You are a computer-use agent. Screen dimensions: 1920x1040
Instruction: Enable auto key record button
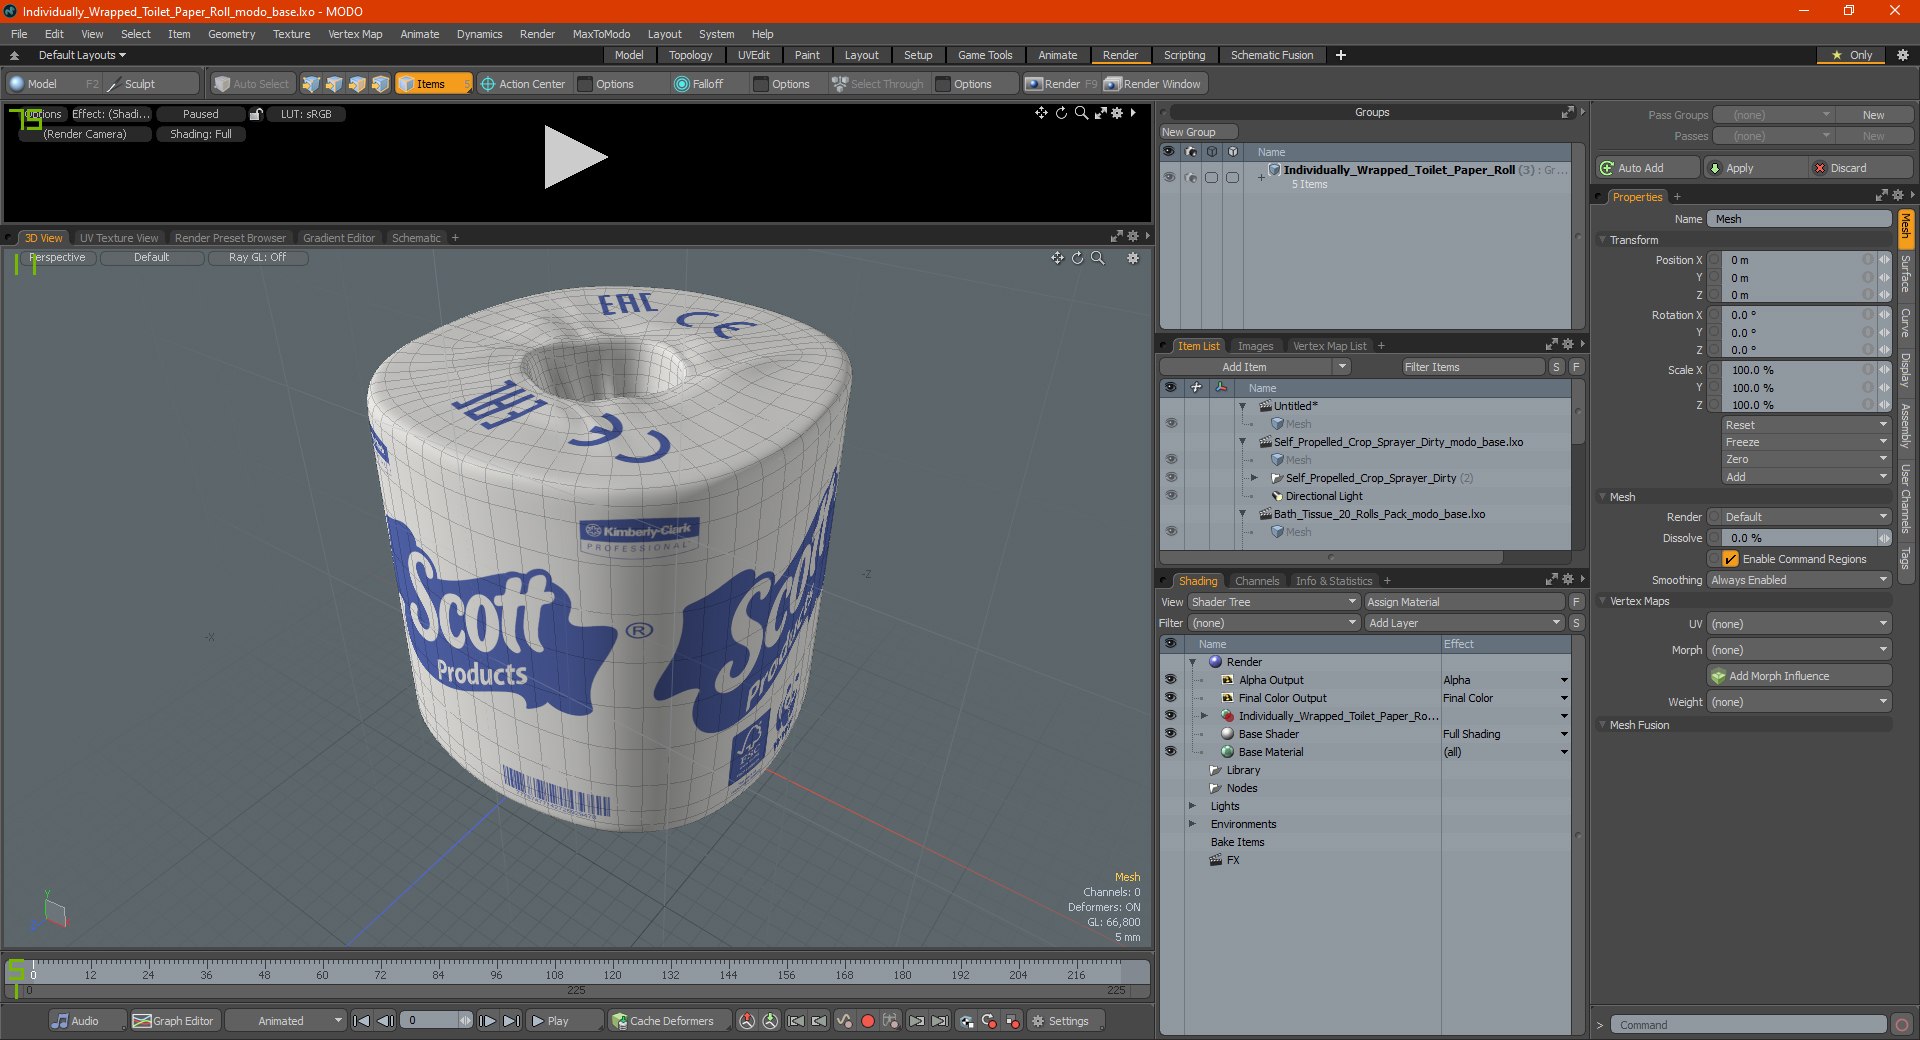pyautogui.click(x=868, y=1021)
